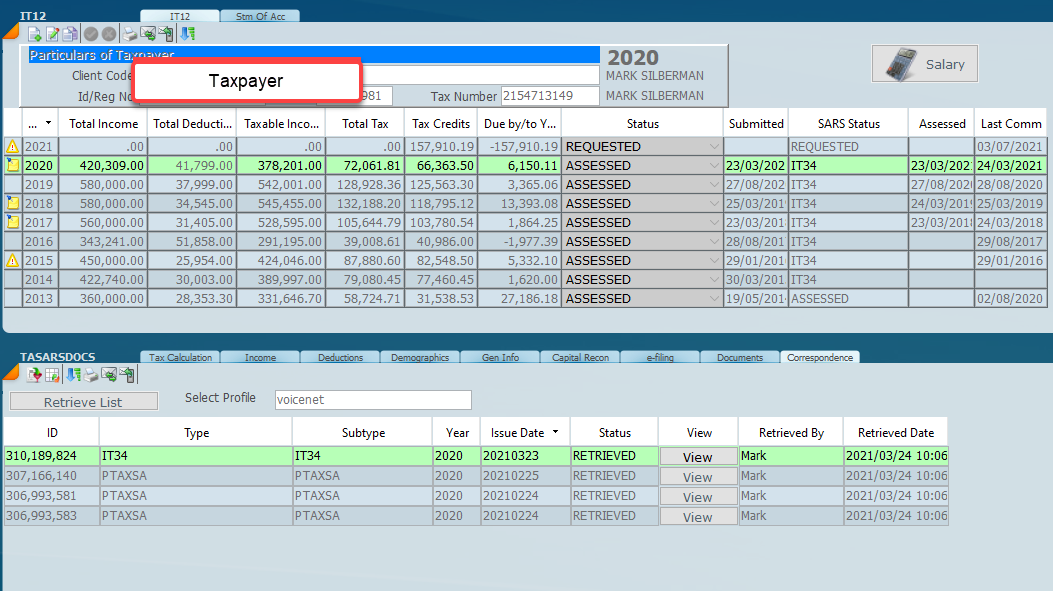Switch to the Stm Of Acc tab
The image size is (1053, 591).
click(260, 16)
